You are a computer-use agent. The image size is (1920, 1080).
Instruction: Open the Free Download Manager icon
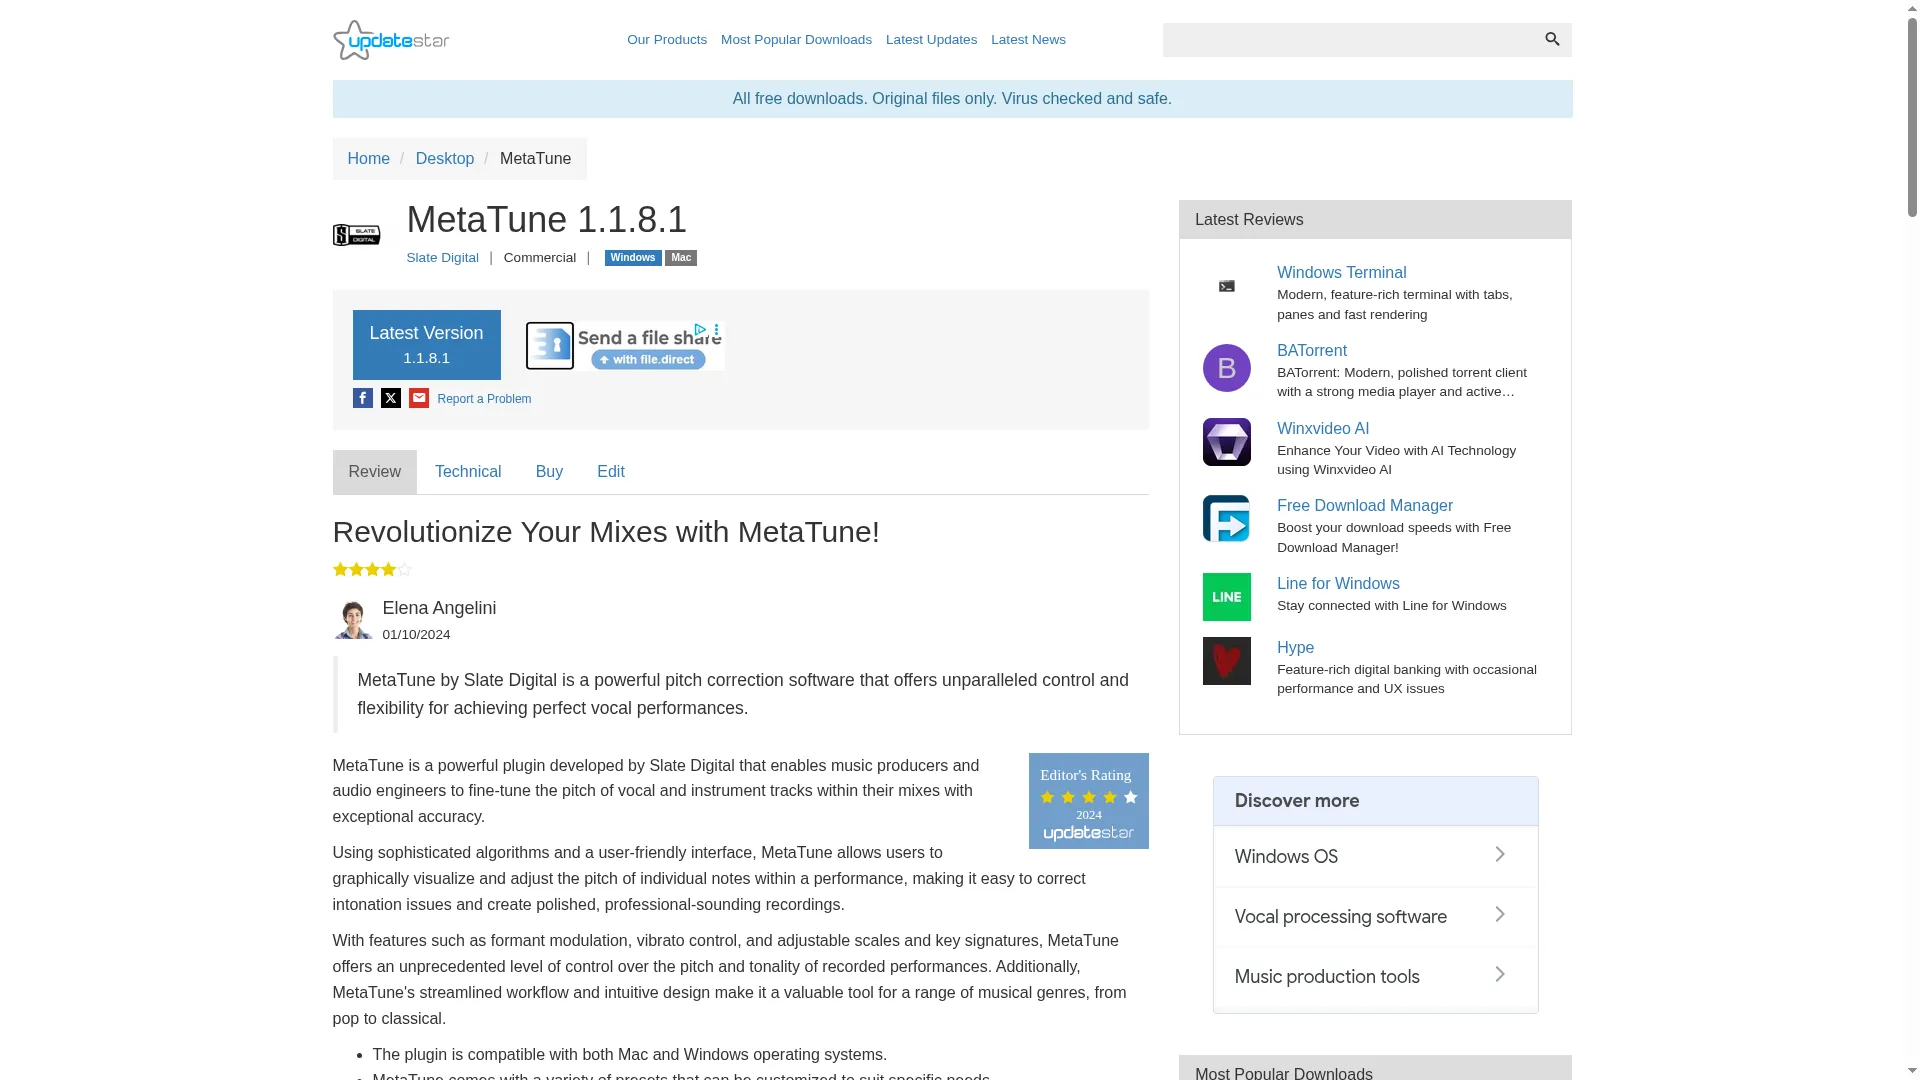(1226, 519)
